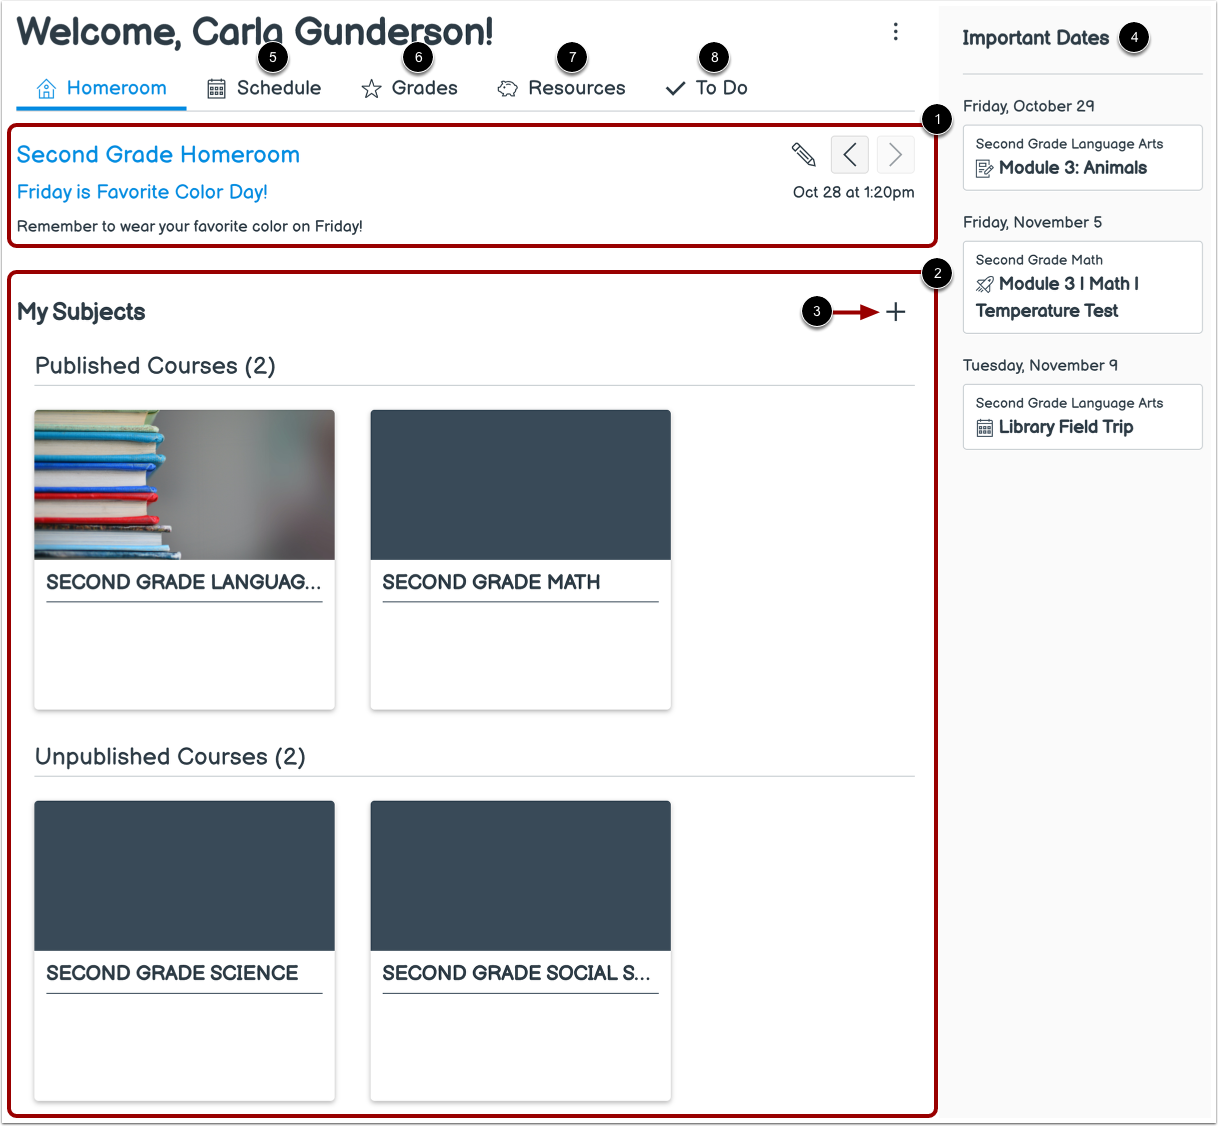Switch to the Schedule tab
Image resolution: width=1218 pixels, height=1126 pixels.
pyautogui.click(x=264, y=88)
